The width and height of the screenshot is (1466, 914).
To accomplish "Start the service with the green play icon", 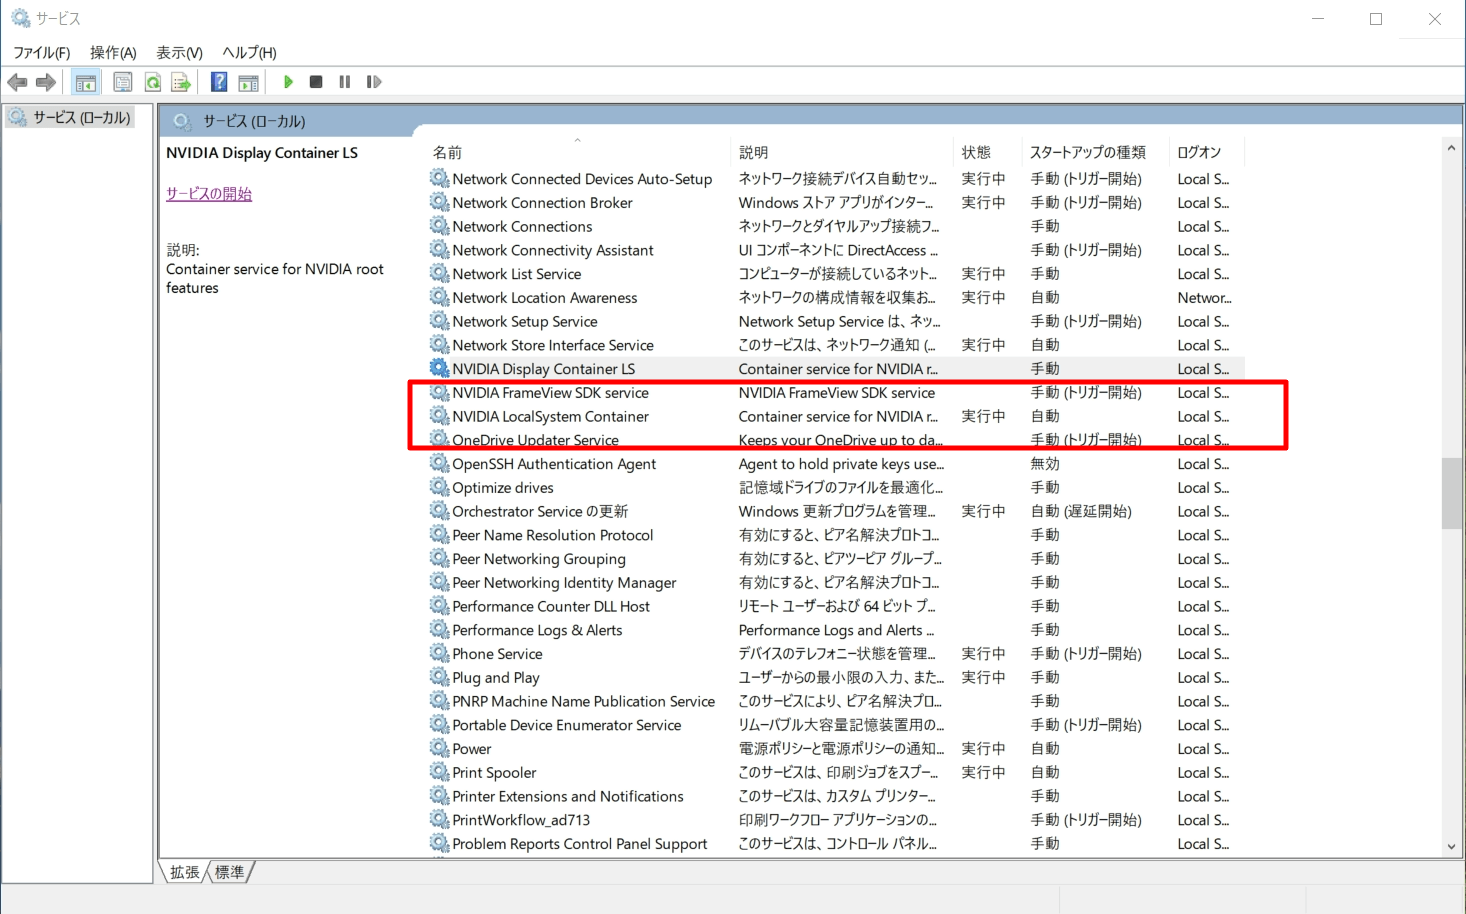I will [x=288, y=81].
